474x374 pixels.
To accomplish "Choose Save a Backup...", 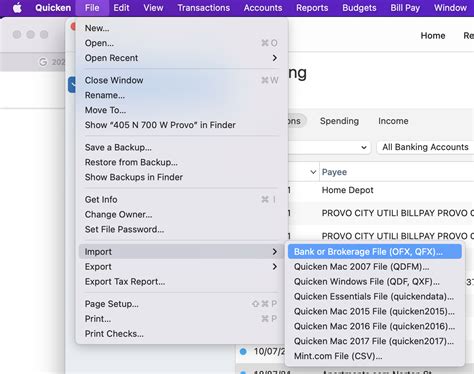I will click(182, 147).
